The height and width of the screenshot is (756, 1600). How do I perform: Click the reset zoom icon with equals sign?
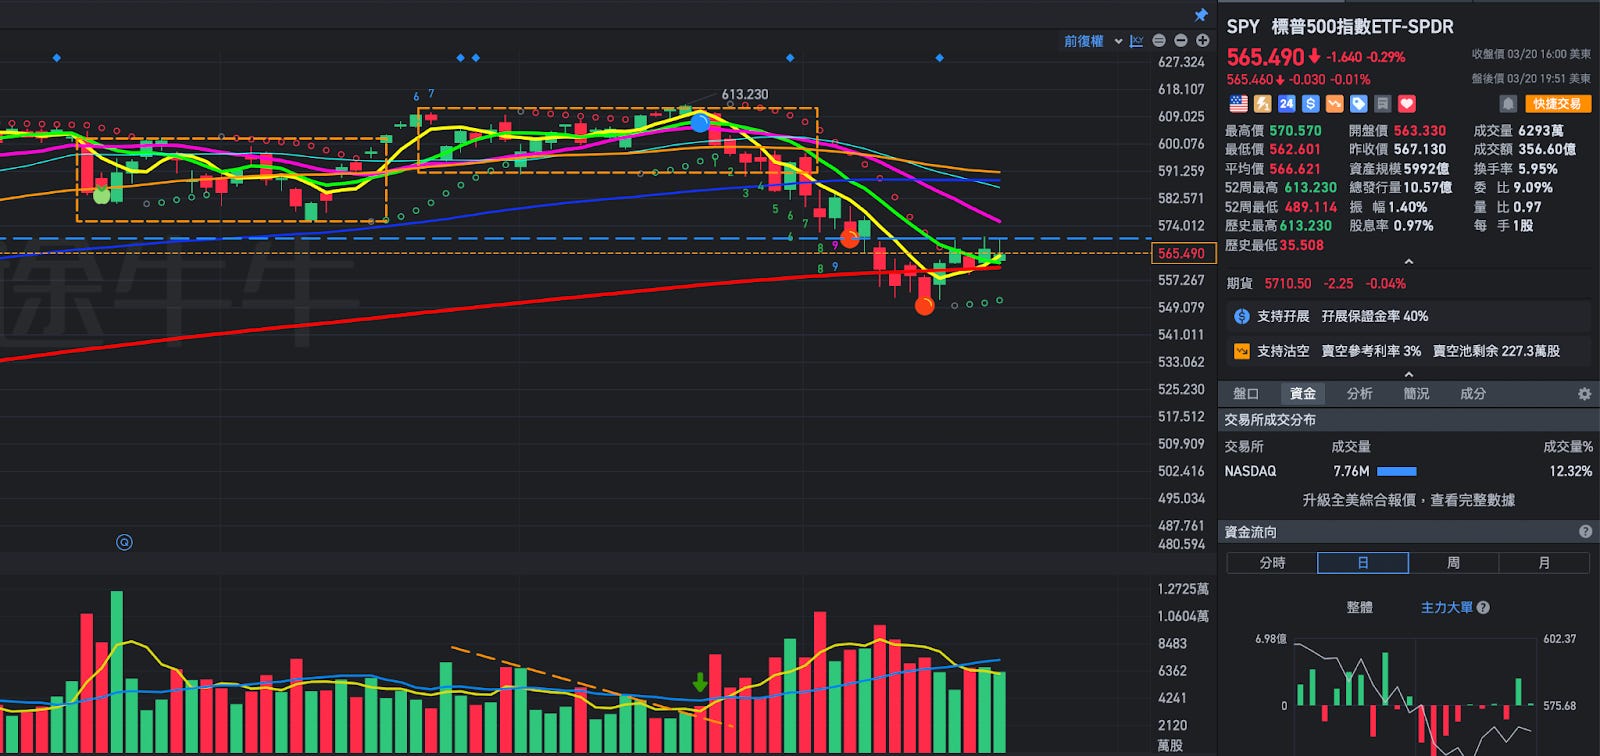(x=1159, y=41)
